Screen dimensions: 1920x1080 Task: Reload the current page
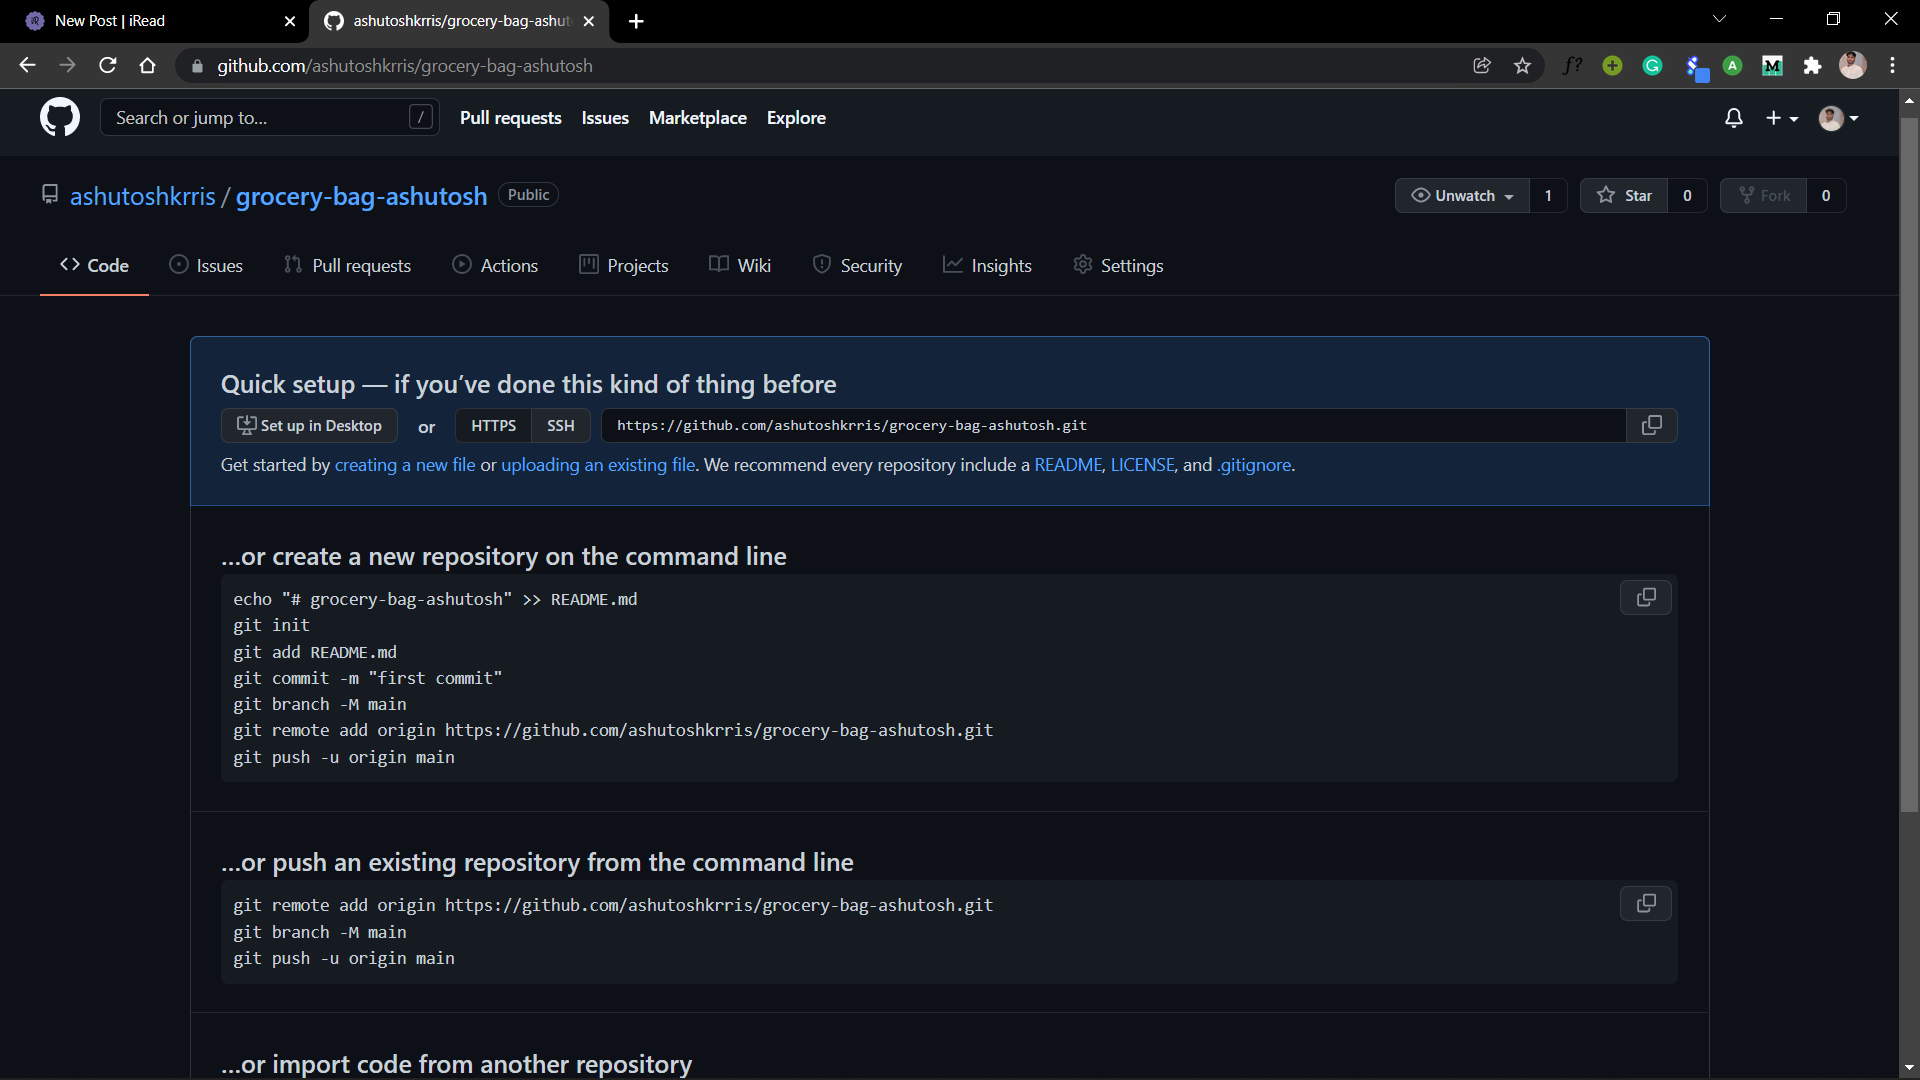tap(108, 66)
